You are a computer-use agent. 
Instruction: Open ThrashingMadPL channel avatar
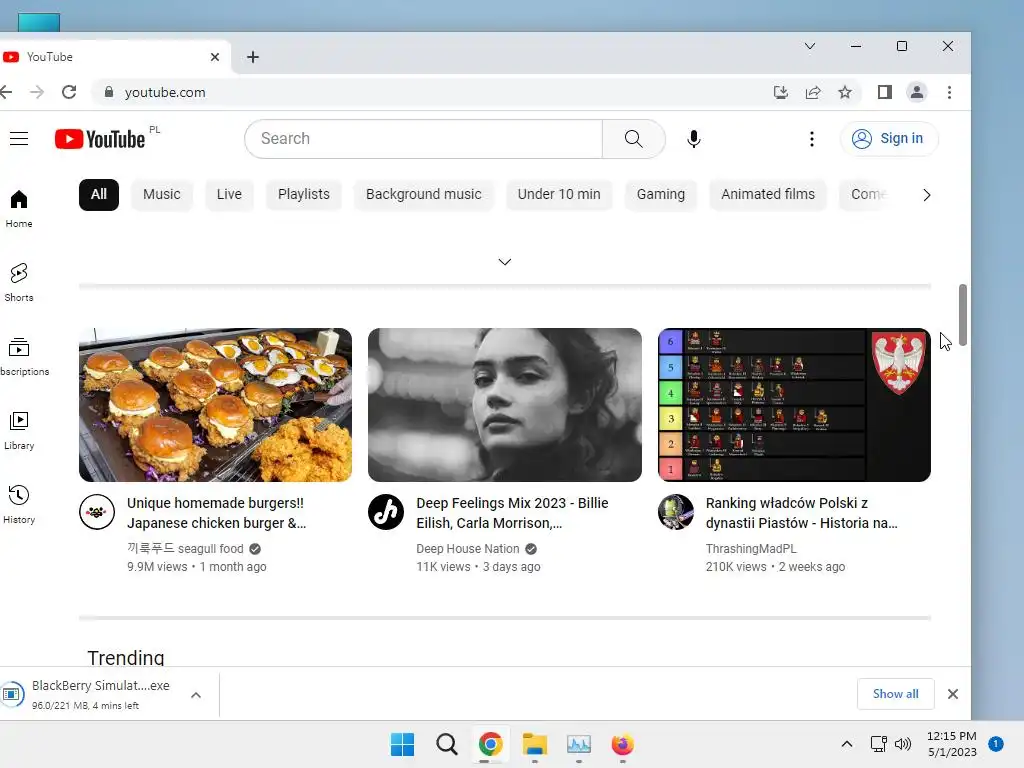tap(676, 512)
